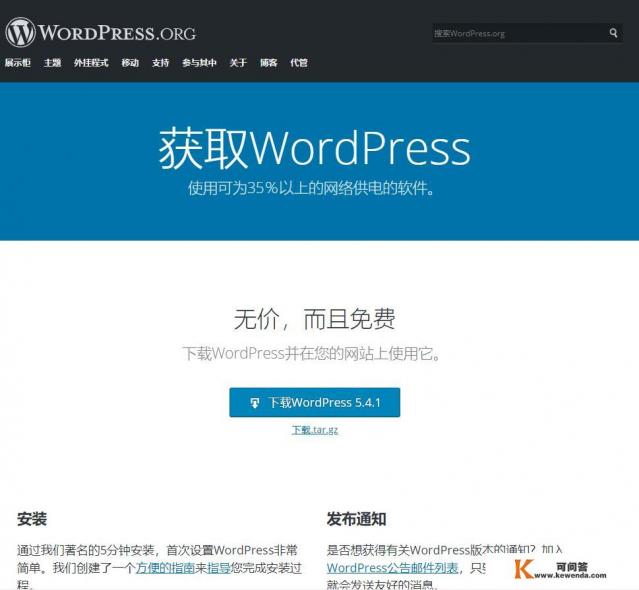Viewport: 639px width, 590px height.
Task: Click the 下载.tar.gz link
Action: tap(315, 430)
